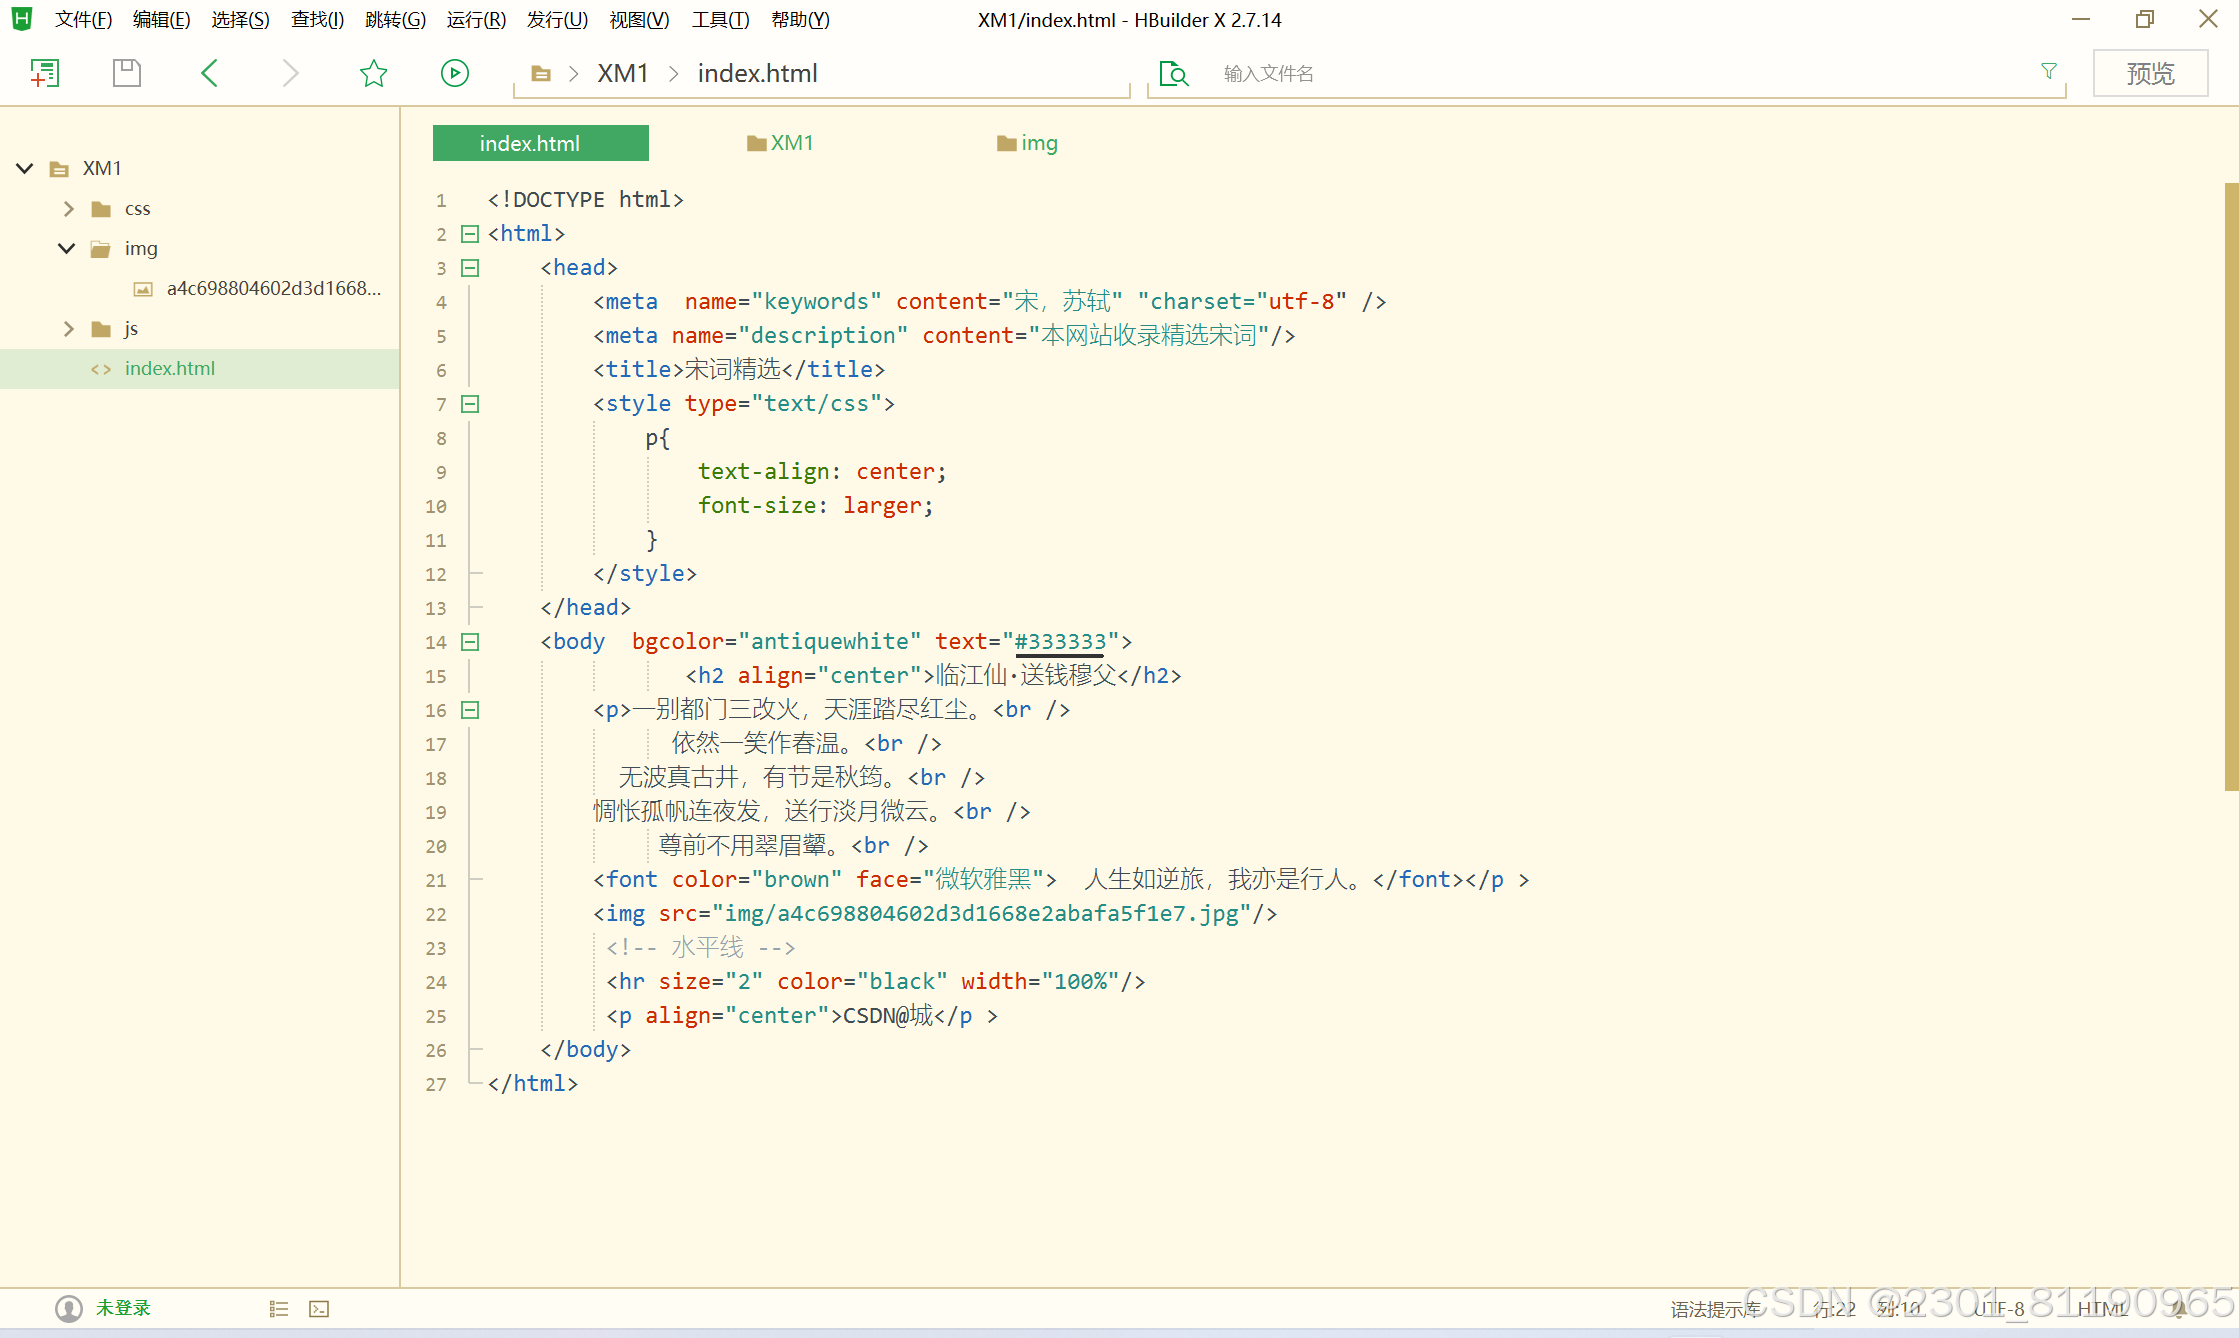Image resolution: width=2239 pixels, height=1338 pixels.
Task: Click the run play icon
Action: pyautogui.click(x=455, y=73)
